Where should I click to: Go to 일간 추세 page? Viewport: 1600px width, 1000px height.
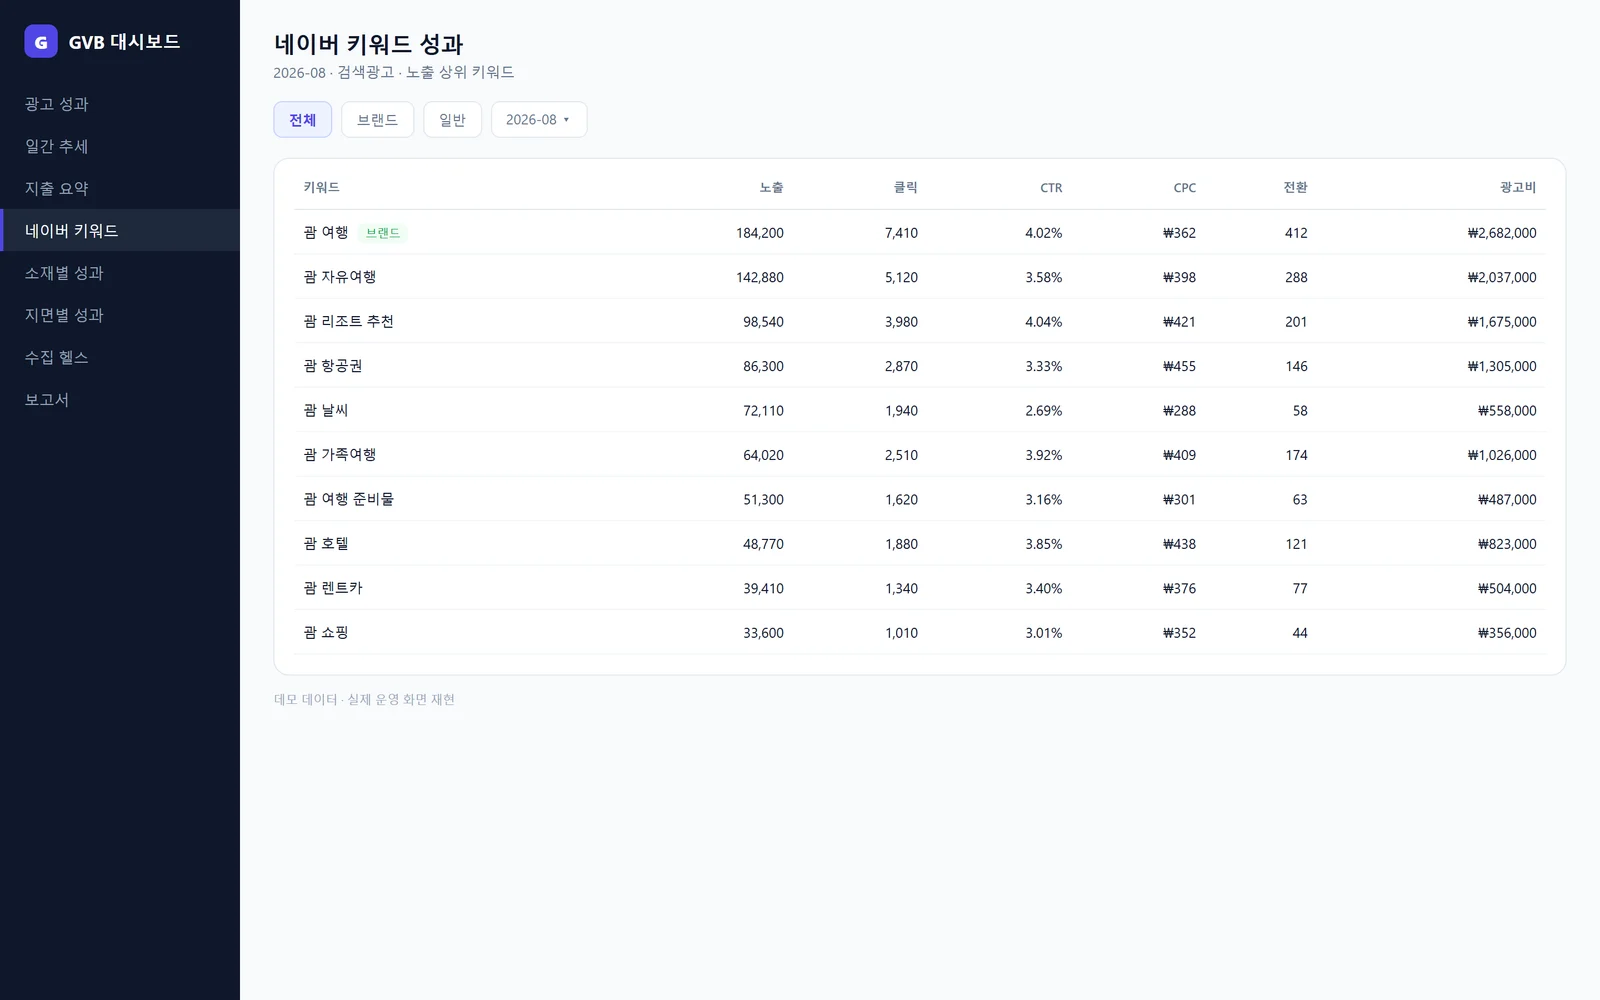click(120, 146)
